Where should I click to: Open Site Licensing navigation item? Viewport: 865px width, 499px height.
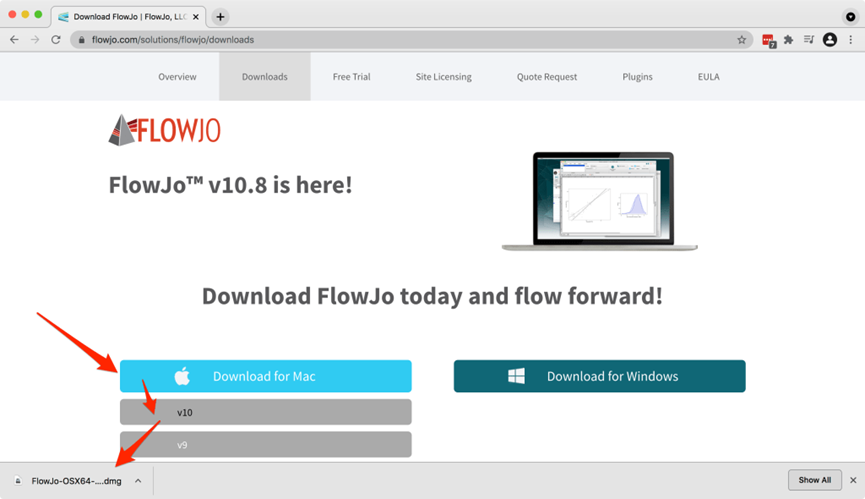tap(444, 77)
